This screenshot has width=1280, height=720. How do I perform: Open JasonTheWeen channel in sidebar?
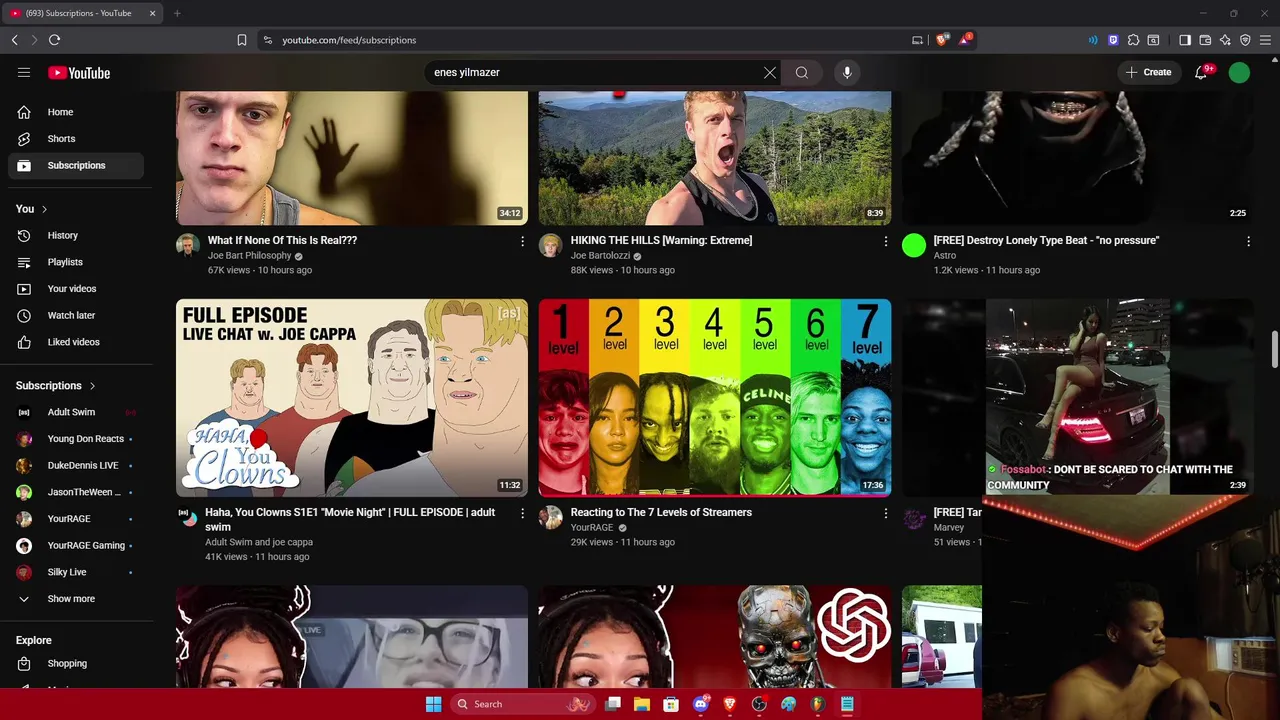[x=76, y=492]
